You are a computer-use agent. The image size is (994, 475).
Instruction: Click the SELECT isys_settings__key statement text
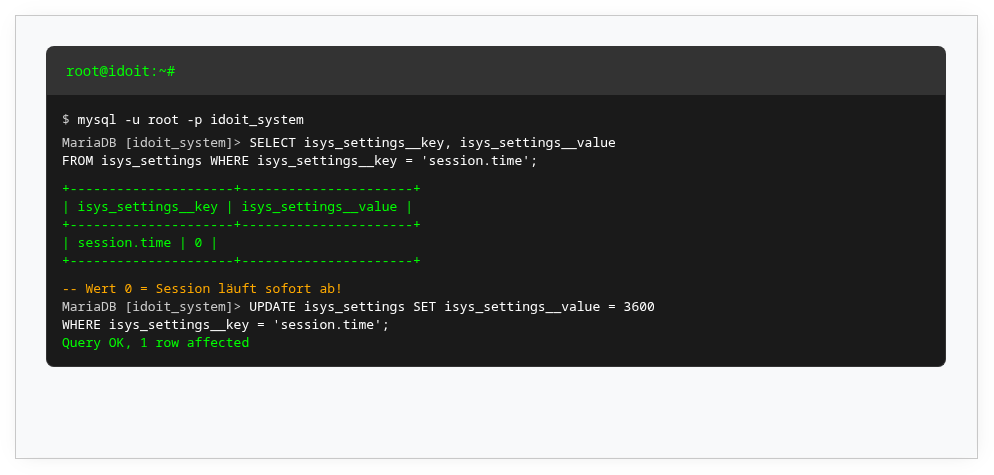coord(432,143)
